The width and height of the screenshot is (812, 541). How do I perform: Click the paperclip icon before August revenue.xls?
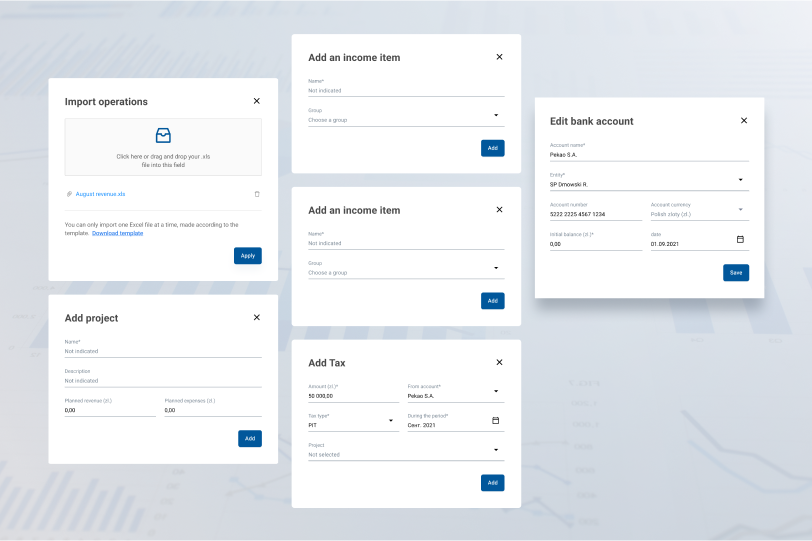(x=69, y=194)
